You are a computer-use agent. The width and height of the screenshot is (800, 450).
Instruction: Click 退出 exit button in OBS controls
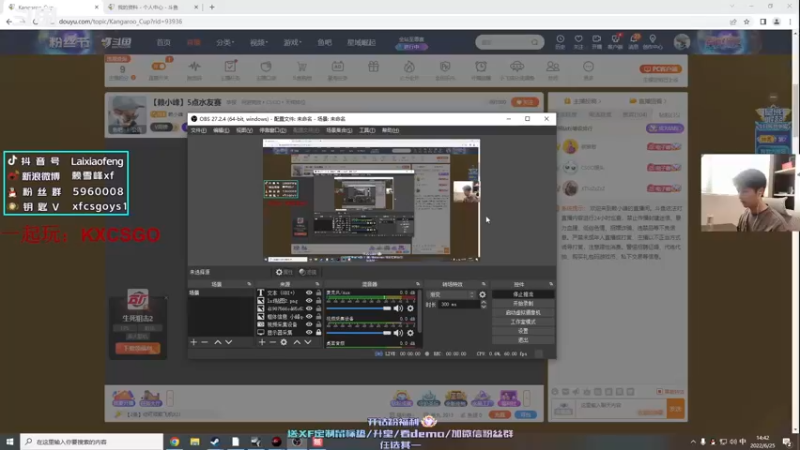523,340
